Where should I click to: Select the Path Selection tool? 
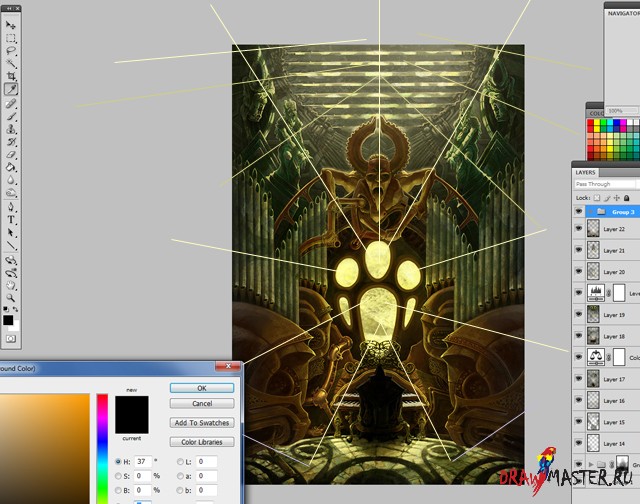click(x=11, y=233)
